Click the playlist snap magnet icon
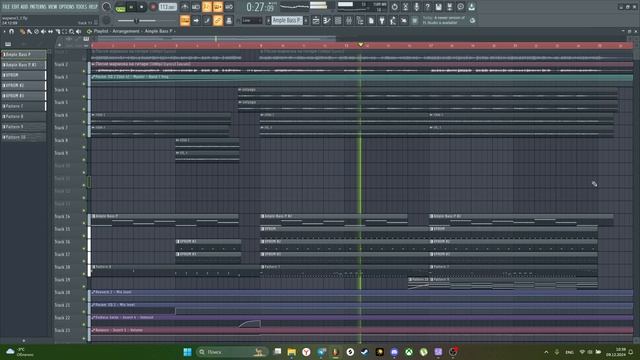640x360 pixels. 11,31
